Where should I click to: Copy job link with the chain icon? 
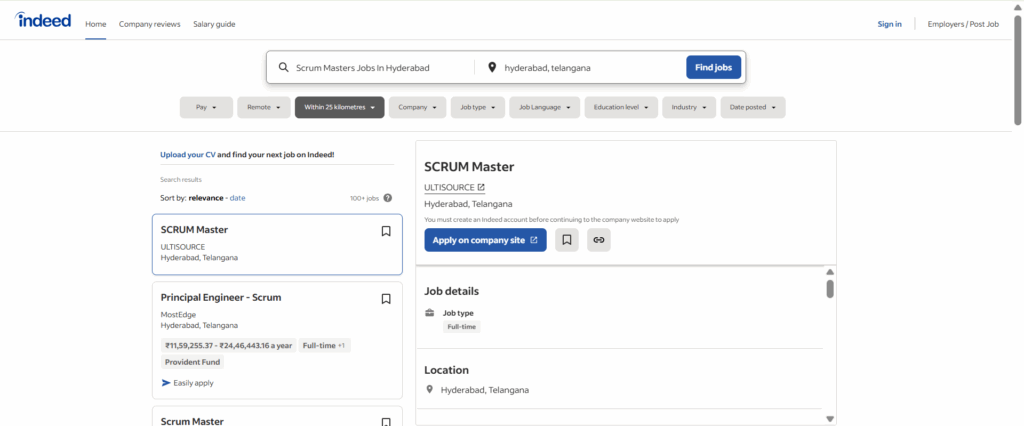tap(599, 240)
